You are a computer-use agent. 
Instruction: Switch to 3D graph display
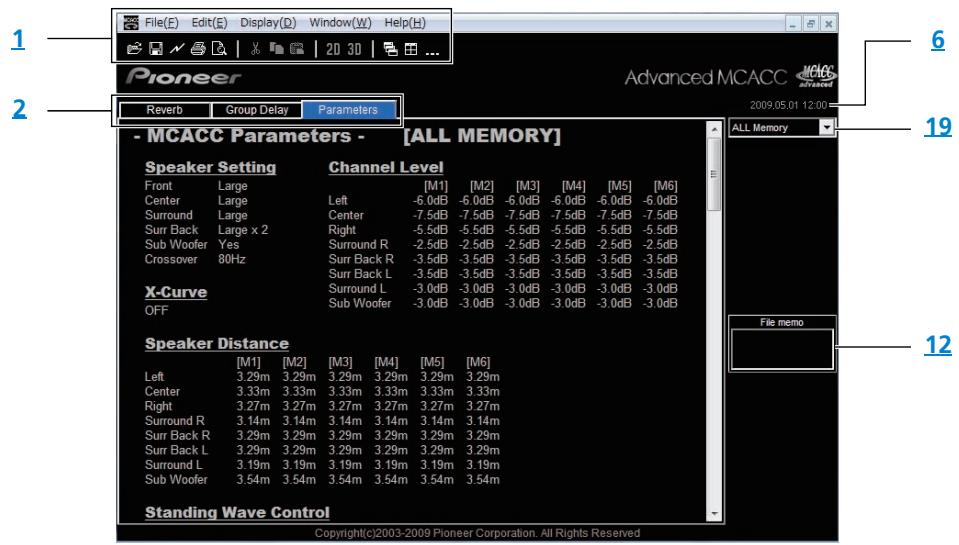click(355, 49)
